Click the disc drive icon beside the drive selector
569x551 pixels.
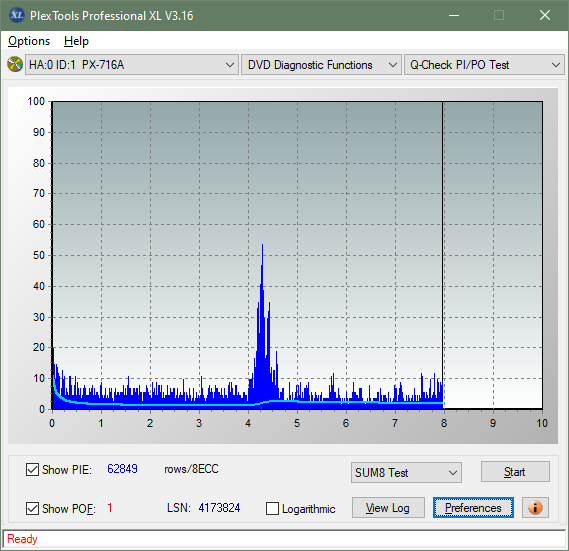point(15,65)
